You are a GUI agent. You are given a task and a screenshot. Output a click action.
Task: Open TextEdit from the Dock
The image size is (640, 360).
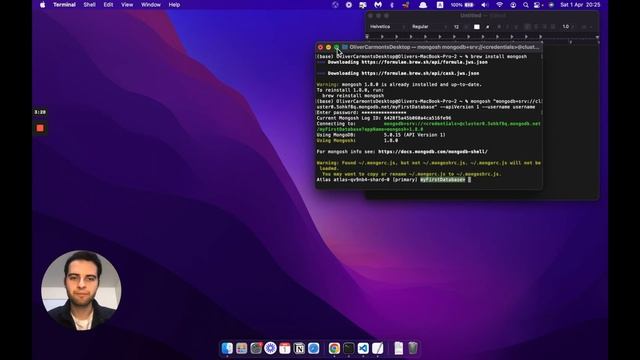click(x=378, y=348)
